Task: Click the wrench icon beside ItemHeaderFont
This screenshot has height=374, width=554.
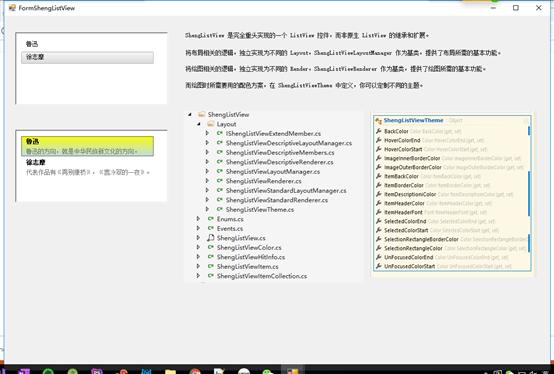Action: click(378, 212)
